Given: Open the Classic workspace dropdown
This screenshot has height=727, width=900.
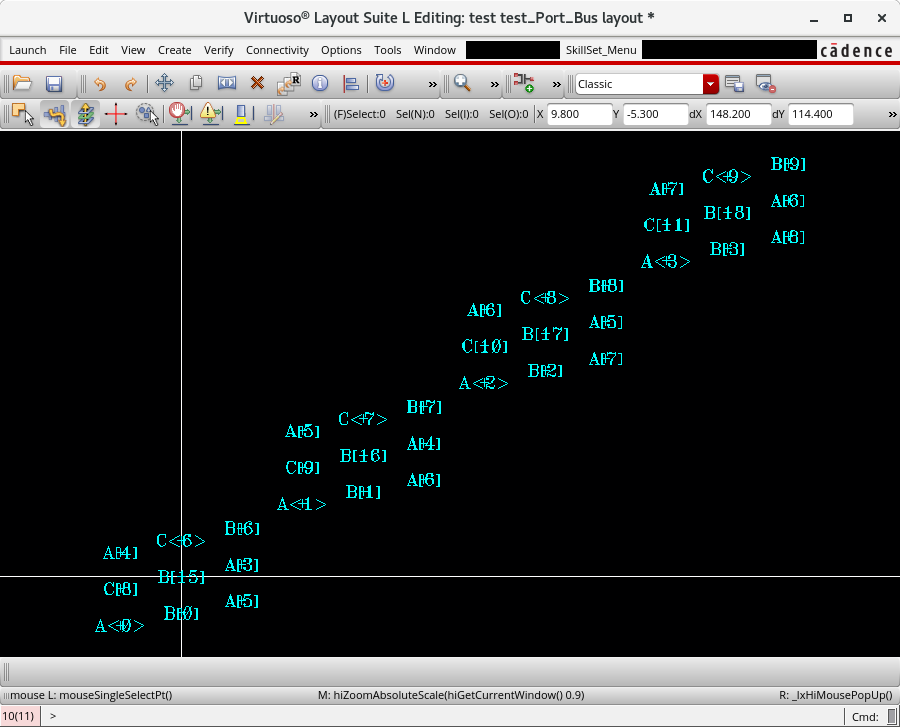Looking at the screenshot, I should pyautogui.click(x=646, y=84).
